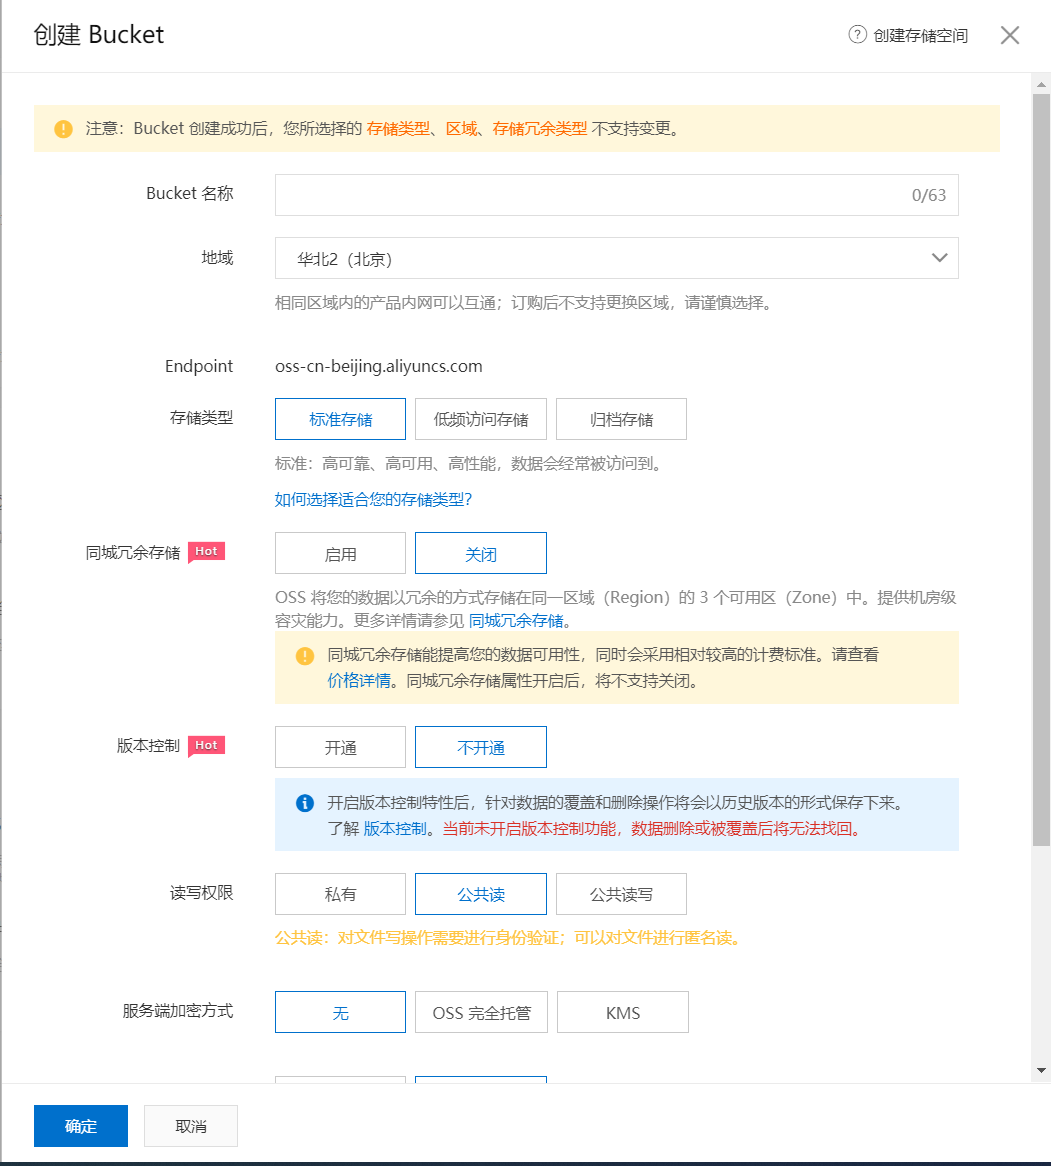Click the Endpoint value oss-cn-beijing.aliyuncs.com
This screenshot has height=1166, width=1051.
pos(379,367)
